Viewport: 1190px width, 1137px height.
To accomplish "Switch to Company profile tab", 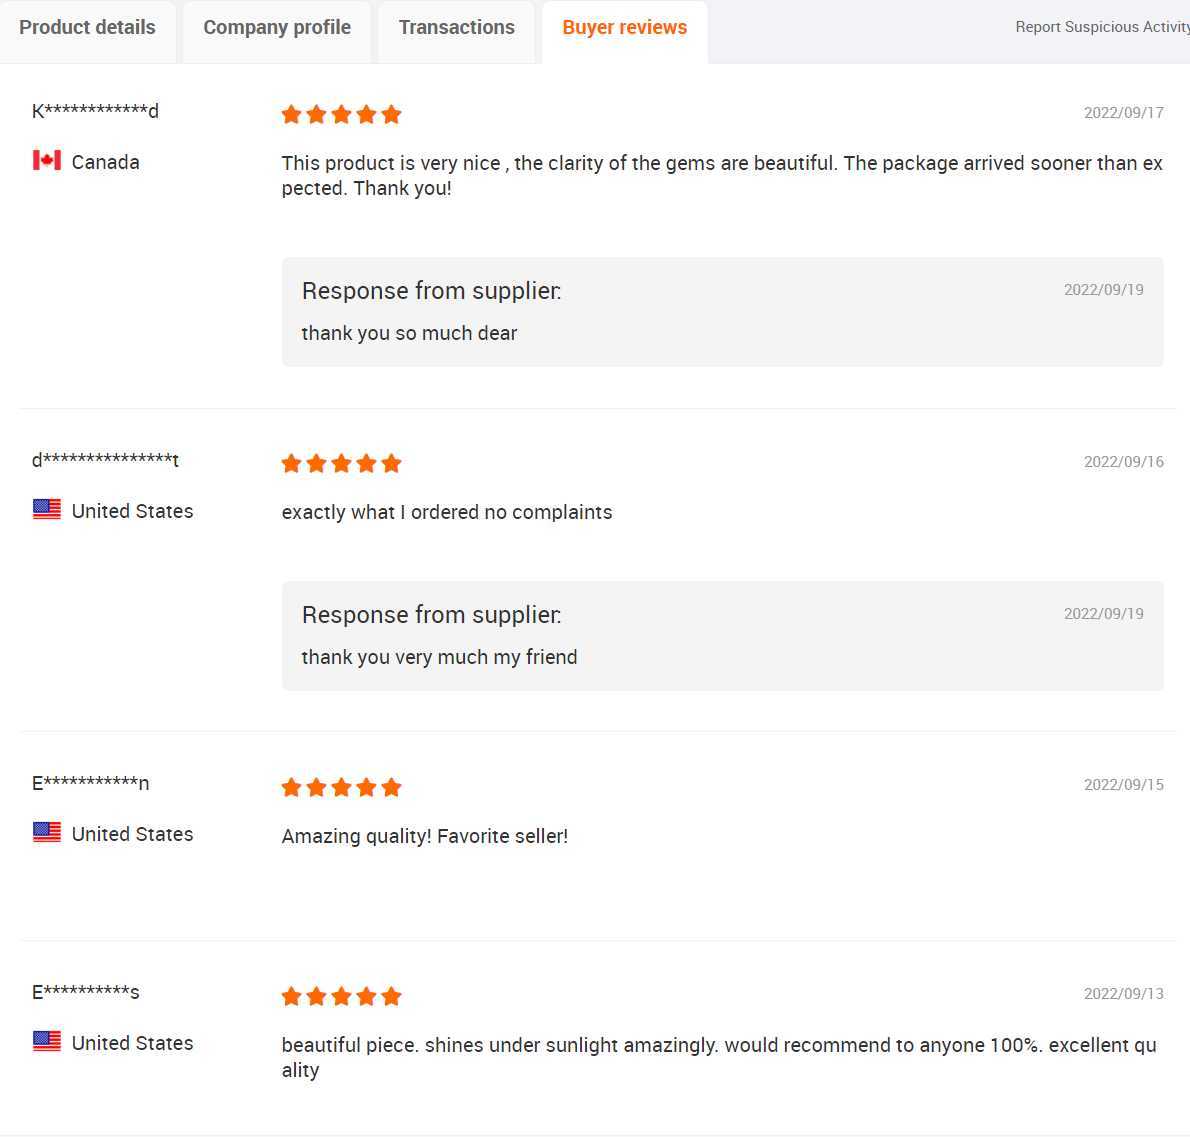I will [x=277, y=28].
